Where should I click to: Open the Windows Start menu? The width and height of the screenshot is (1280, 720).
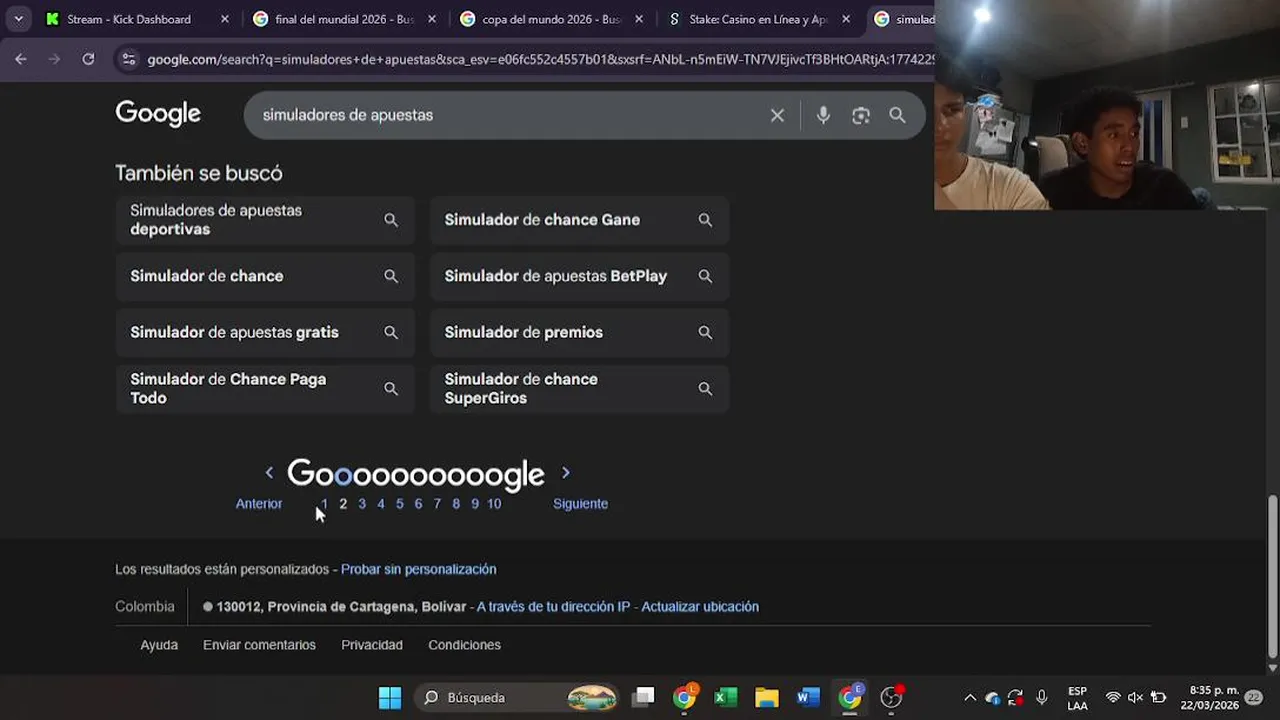pyautogui.click(x=390, y=698)
